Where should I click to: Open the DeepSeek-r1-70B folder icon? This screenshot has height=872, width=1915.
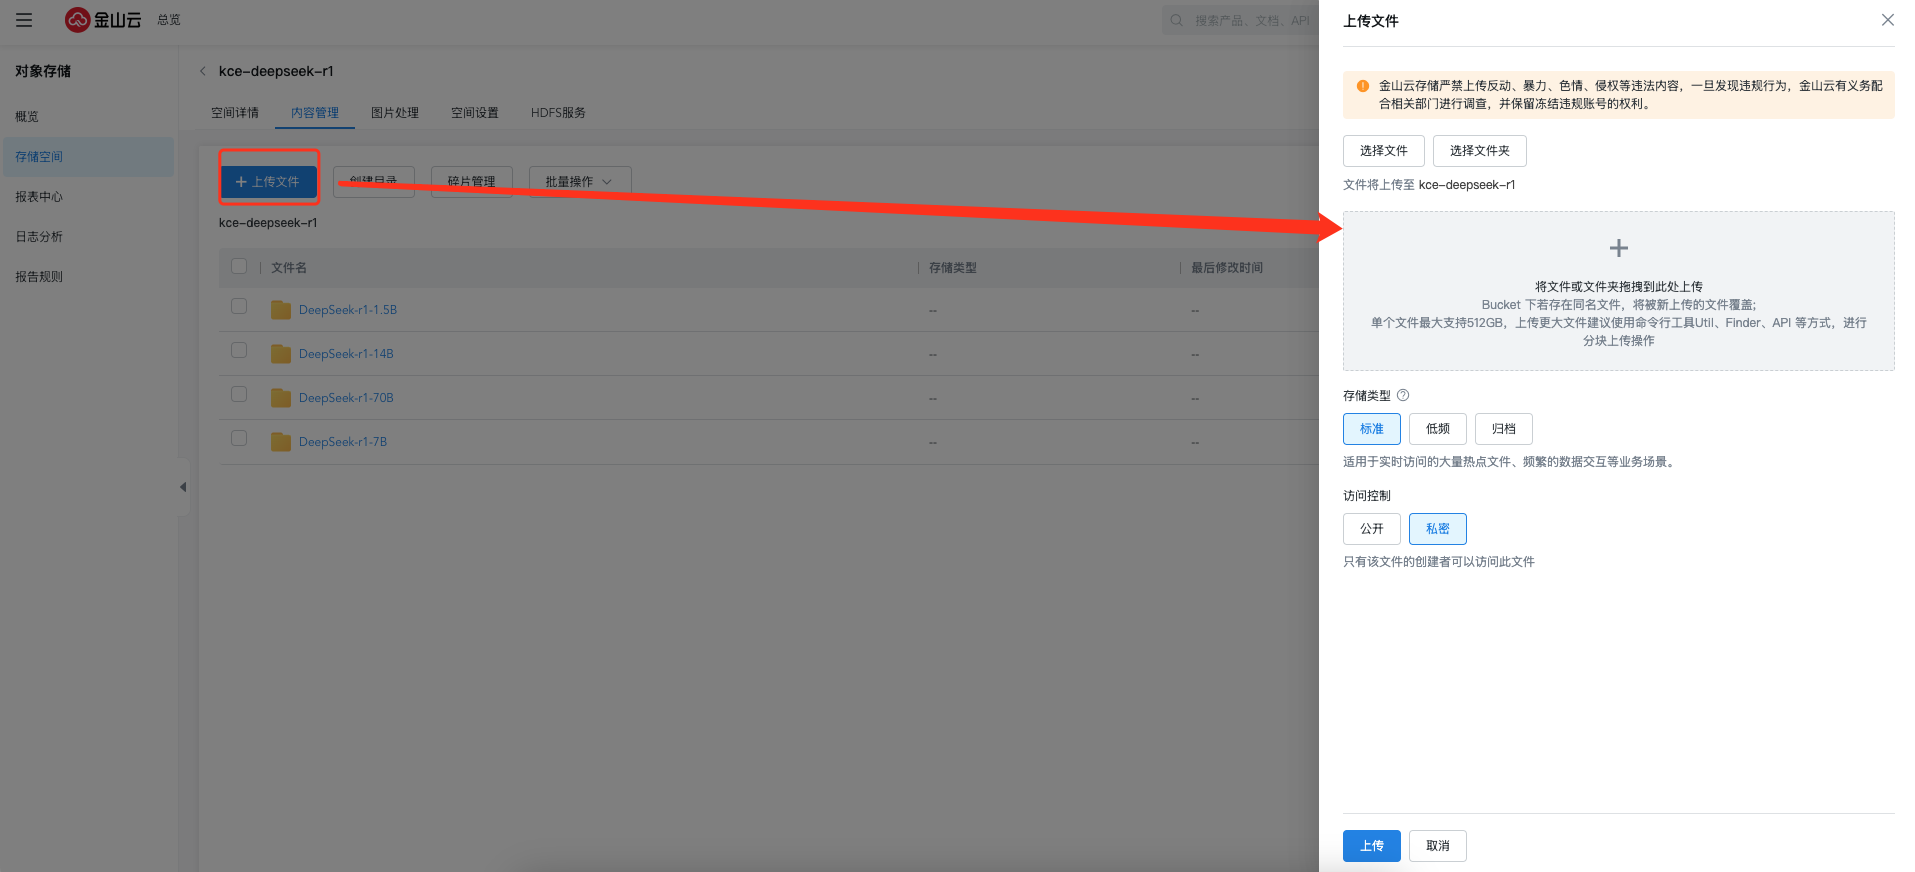281,398
